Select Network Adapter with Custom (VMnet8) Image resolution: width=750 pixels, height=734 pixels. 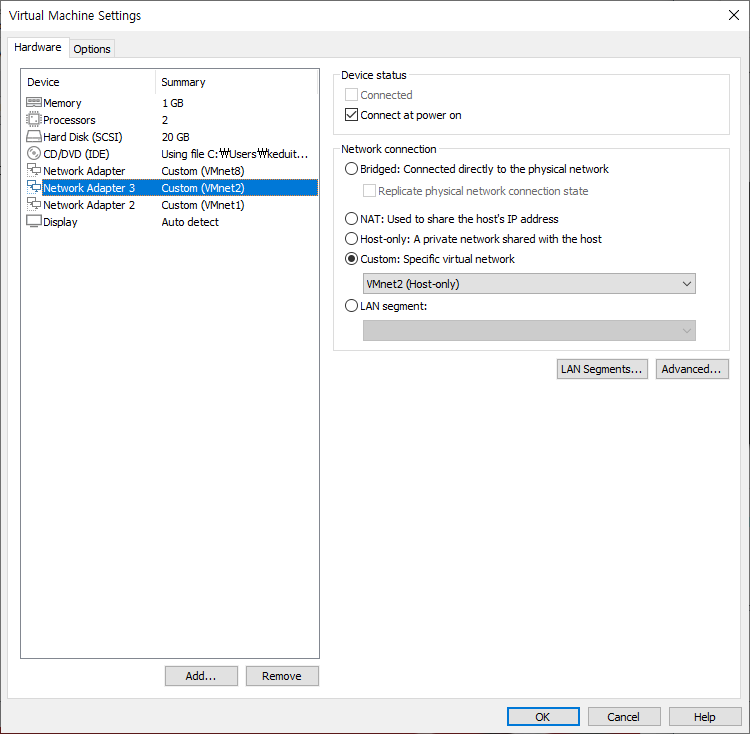pos(84,171)
